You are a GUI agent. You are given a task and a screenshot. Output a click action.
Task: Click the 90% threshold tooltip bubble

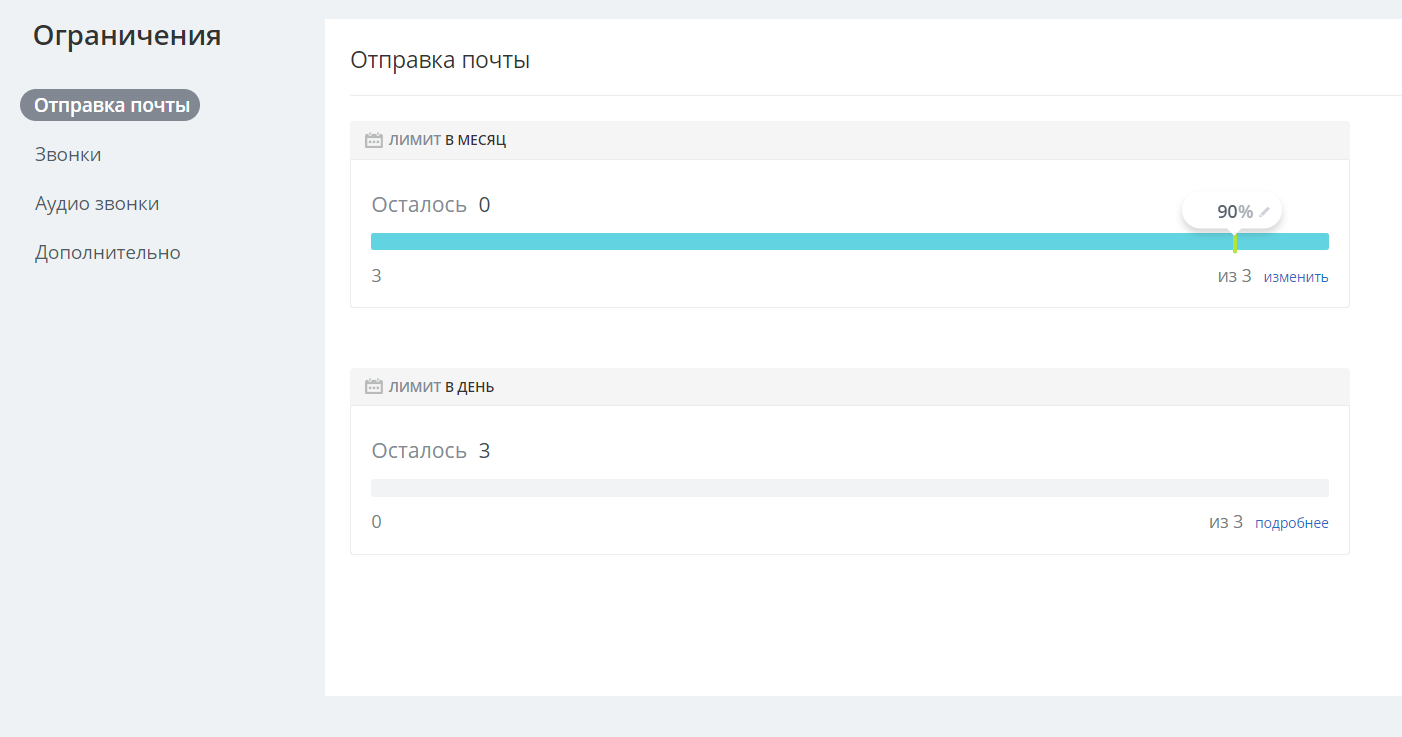(1229, 212)
